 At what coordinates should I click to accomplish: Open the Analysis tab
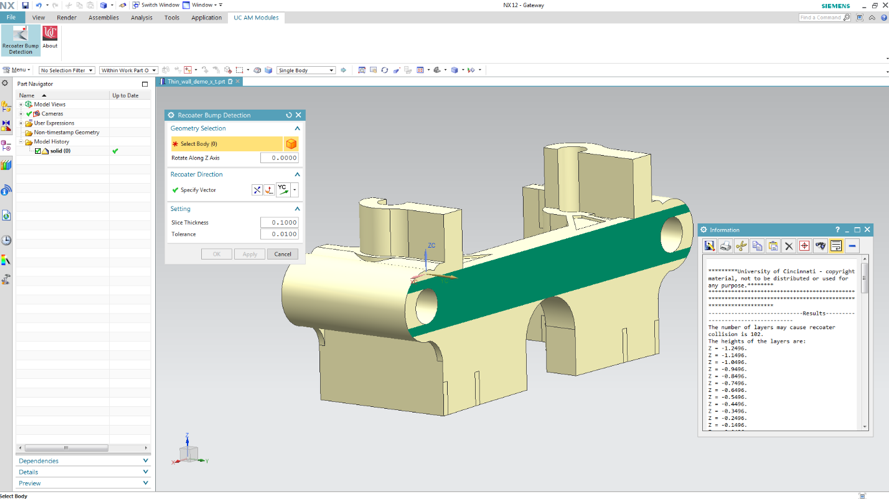pyautogui.click(x=142, y=18)
